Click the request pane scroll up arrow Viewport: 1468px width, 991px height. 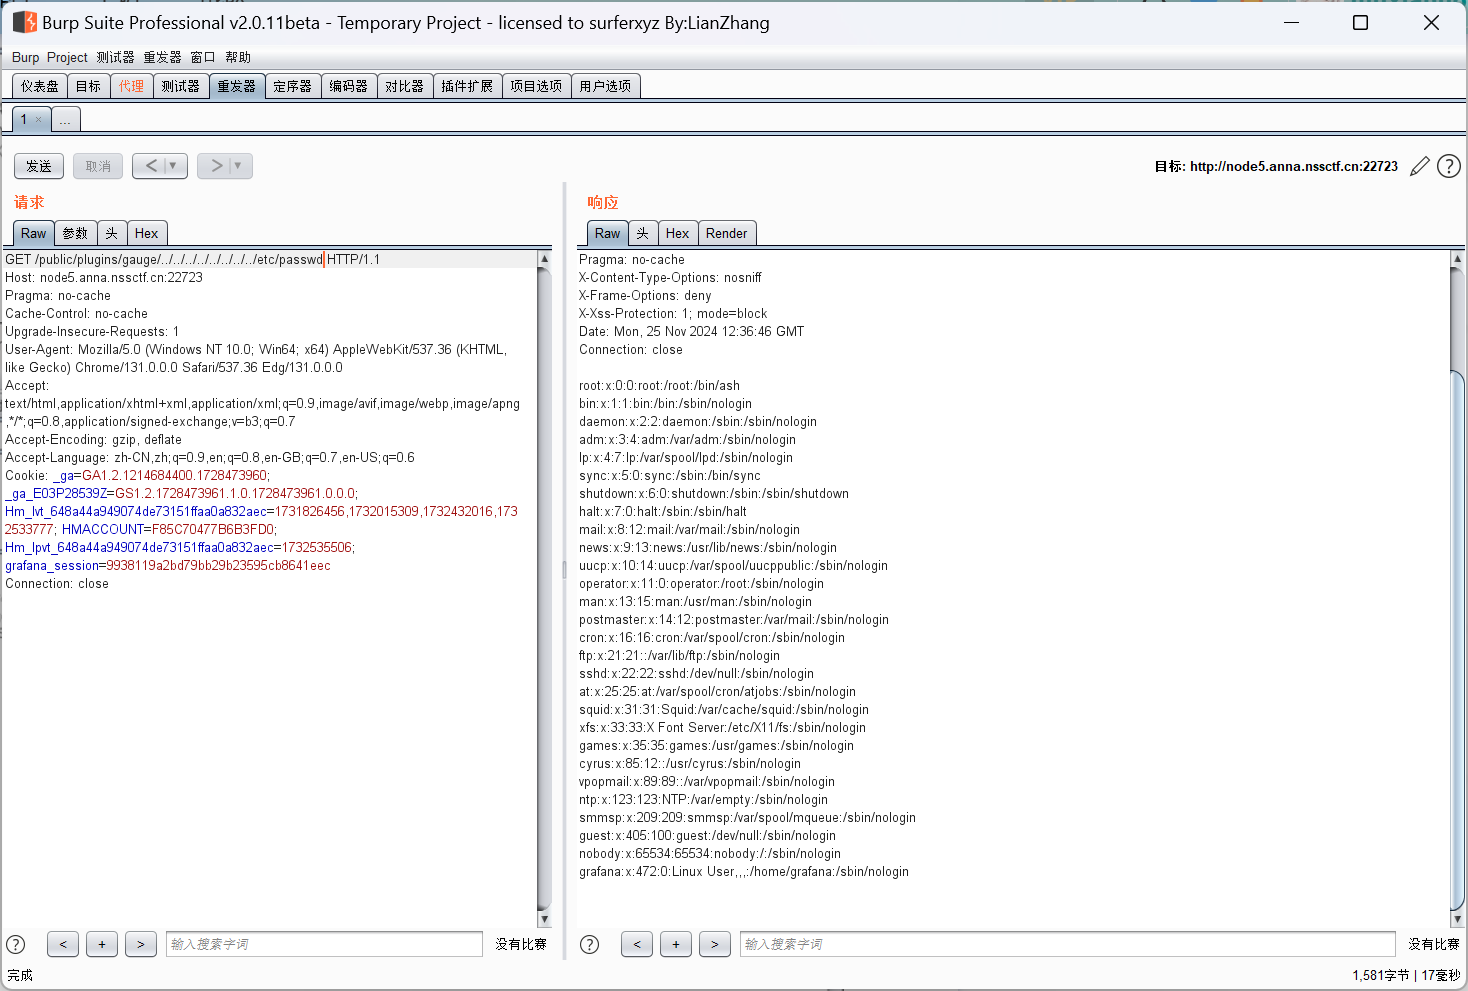pos(544,259)
